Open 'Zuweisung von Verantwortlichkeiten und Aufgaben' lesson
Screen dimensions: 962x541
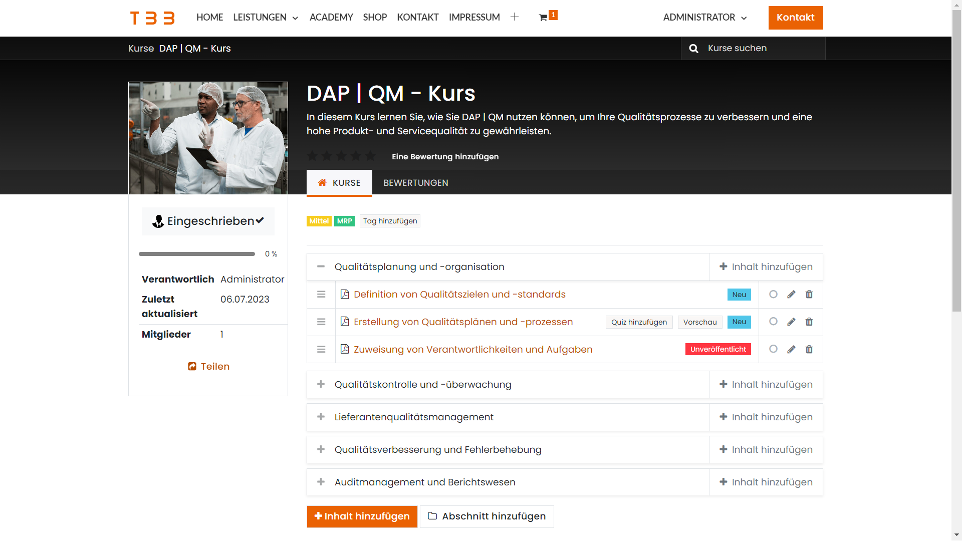click(x=473, y=350)
